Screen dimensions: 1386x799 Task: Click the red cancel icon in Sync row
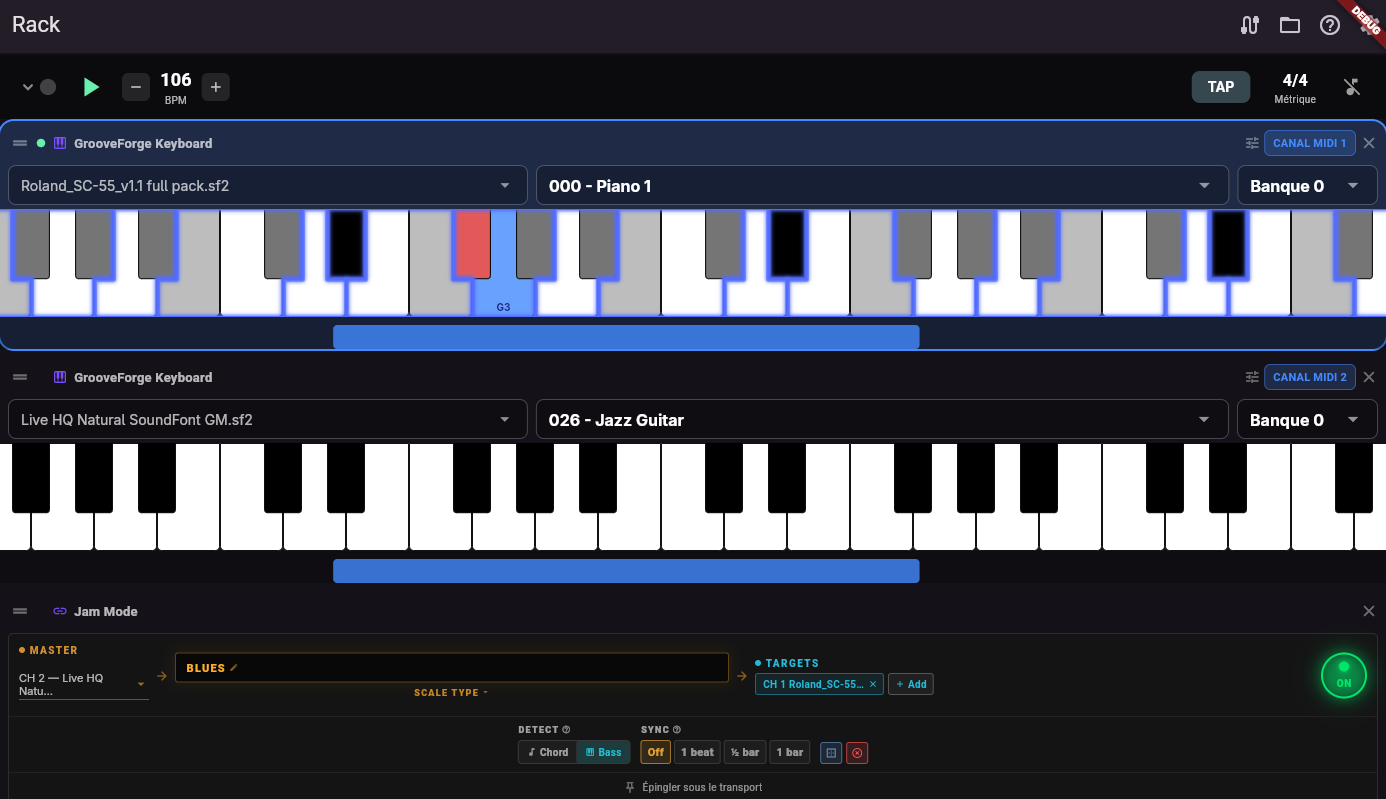pos(857,752)
